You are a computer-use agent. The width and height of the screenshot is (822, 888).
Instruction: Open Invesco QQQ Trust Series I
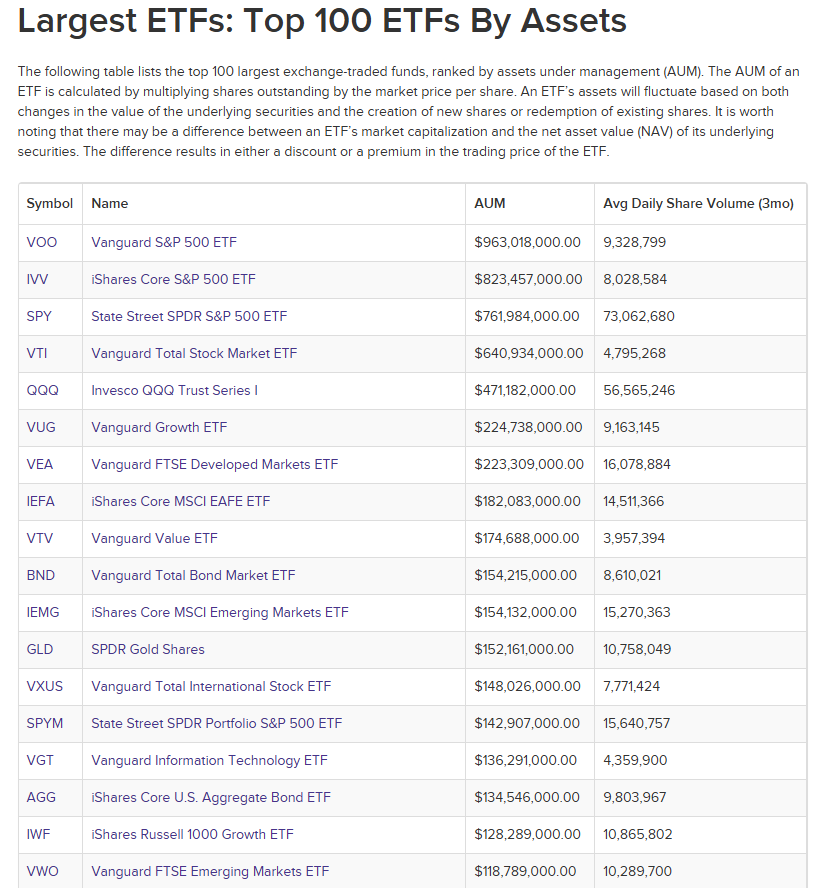[x=174, y=390]
